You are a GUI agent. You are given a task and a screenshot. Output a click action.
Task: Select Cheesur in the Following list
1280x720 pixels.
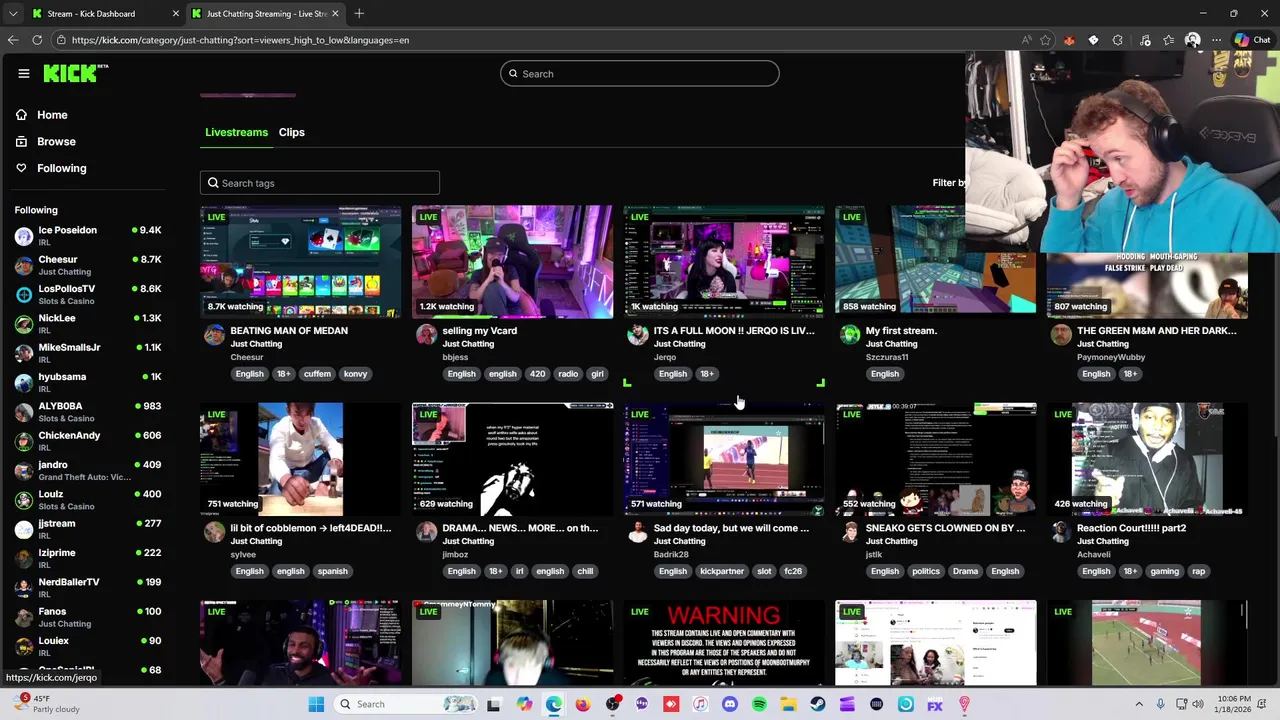[88, 265]
